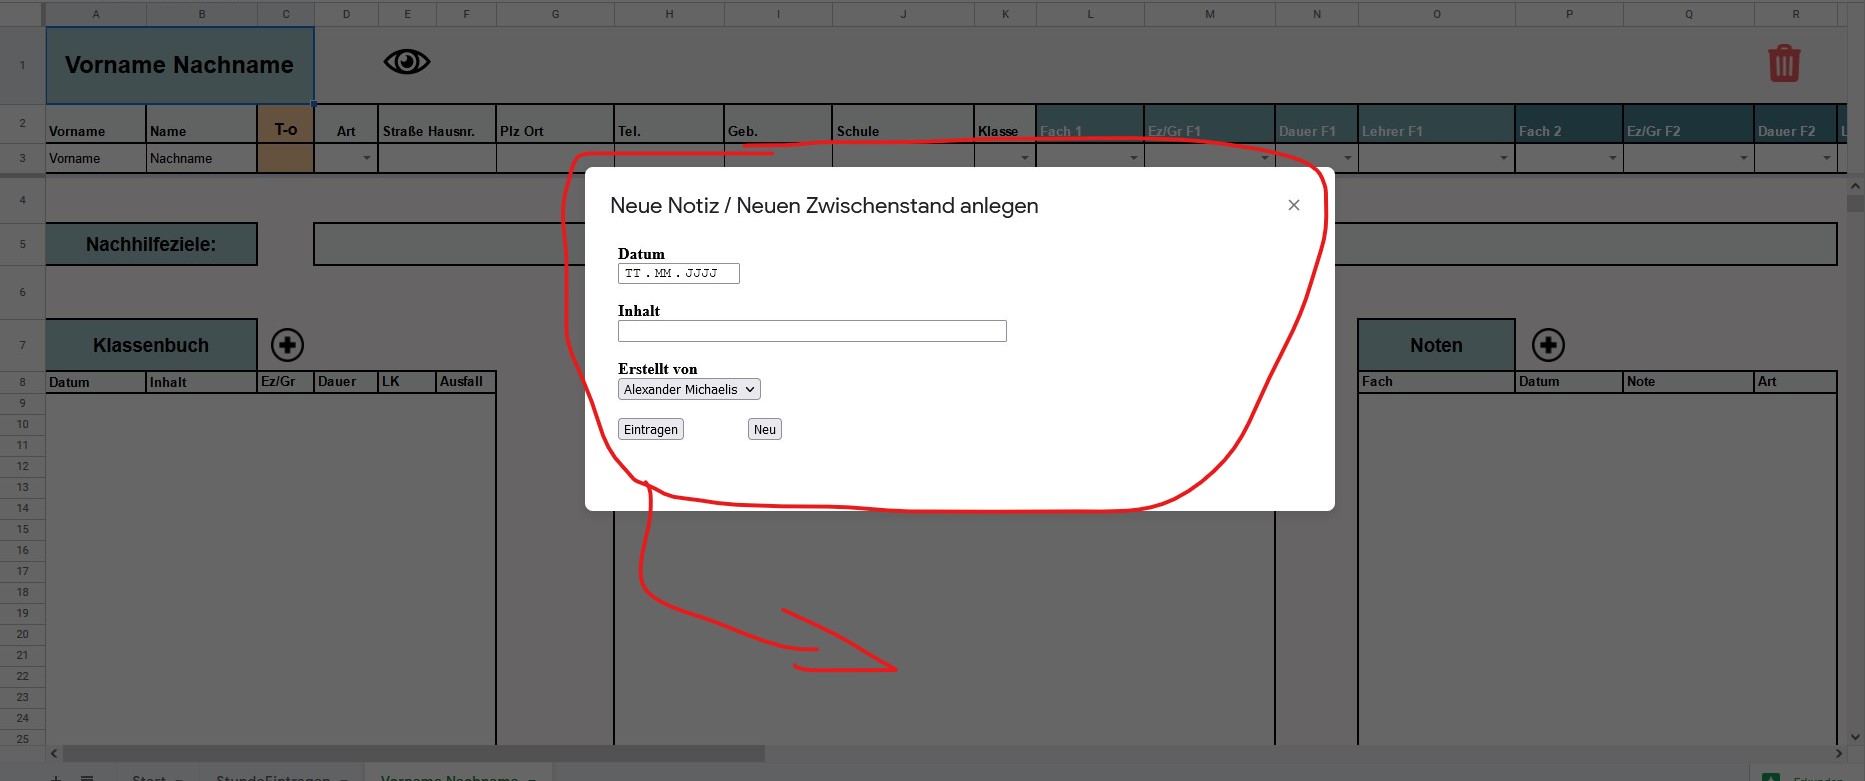
Task: Select the Ausfall column header in Klassenbuch
Action: [x=466, y=382]
